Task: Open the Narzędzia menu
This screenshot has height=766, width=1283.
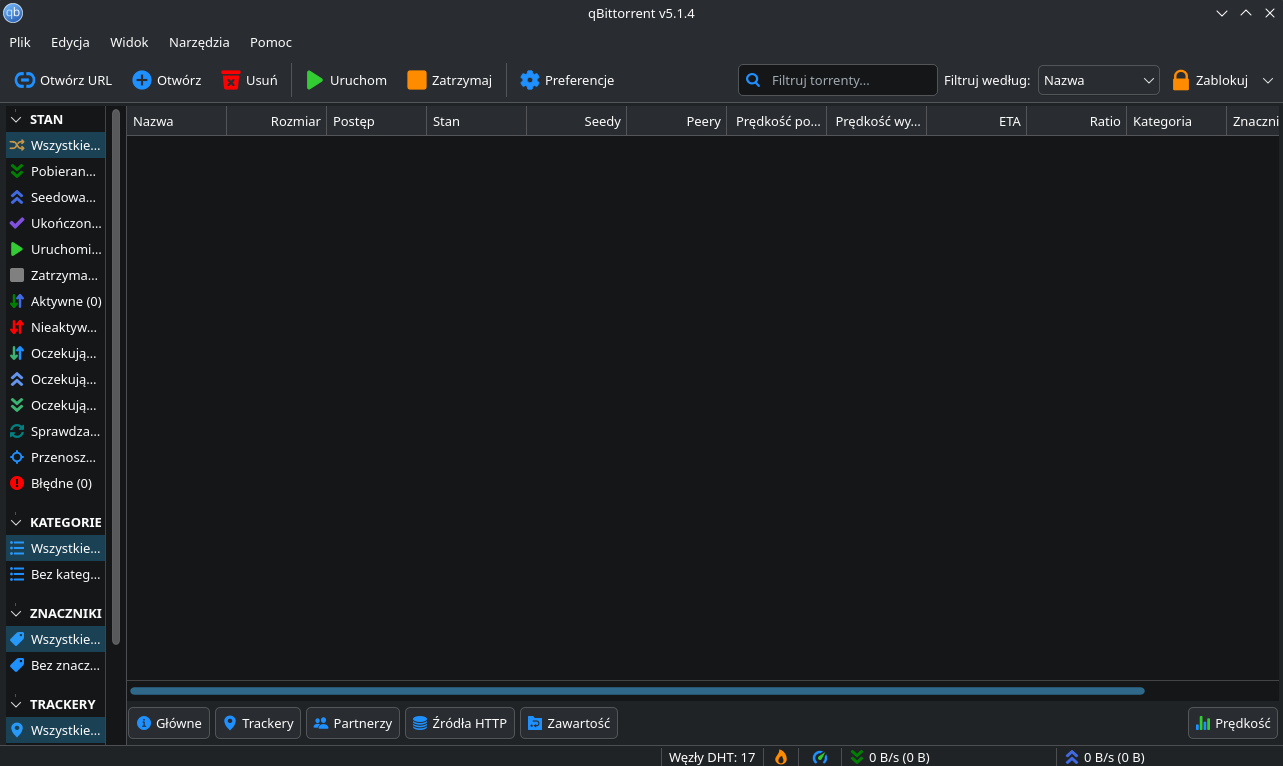Action: tap(199, 42)
